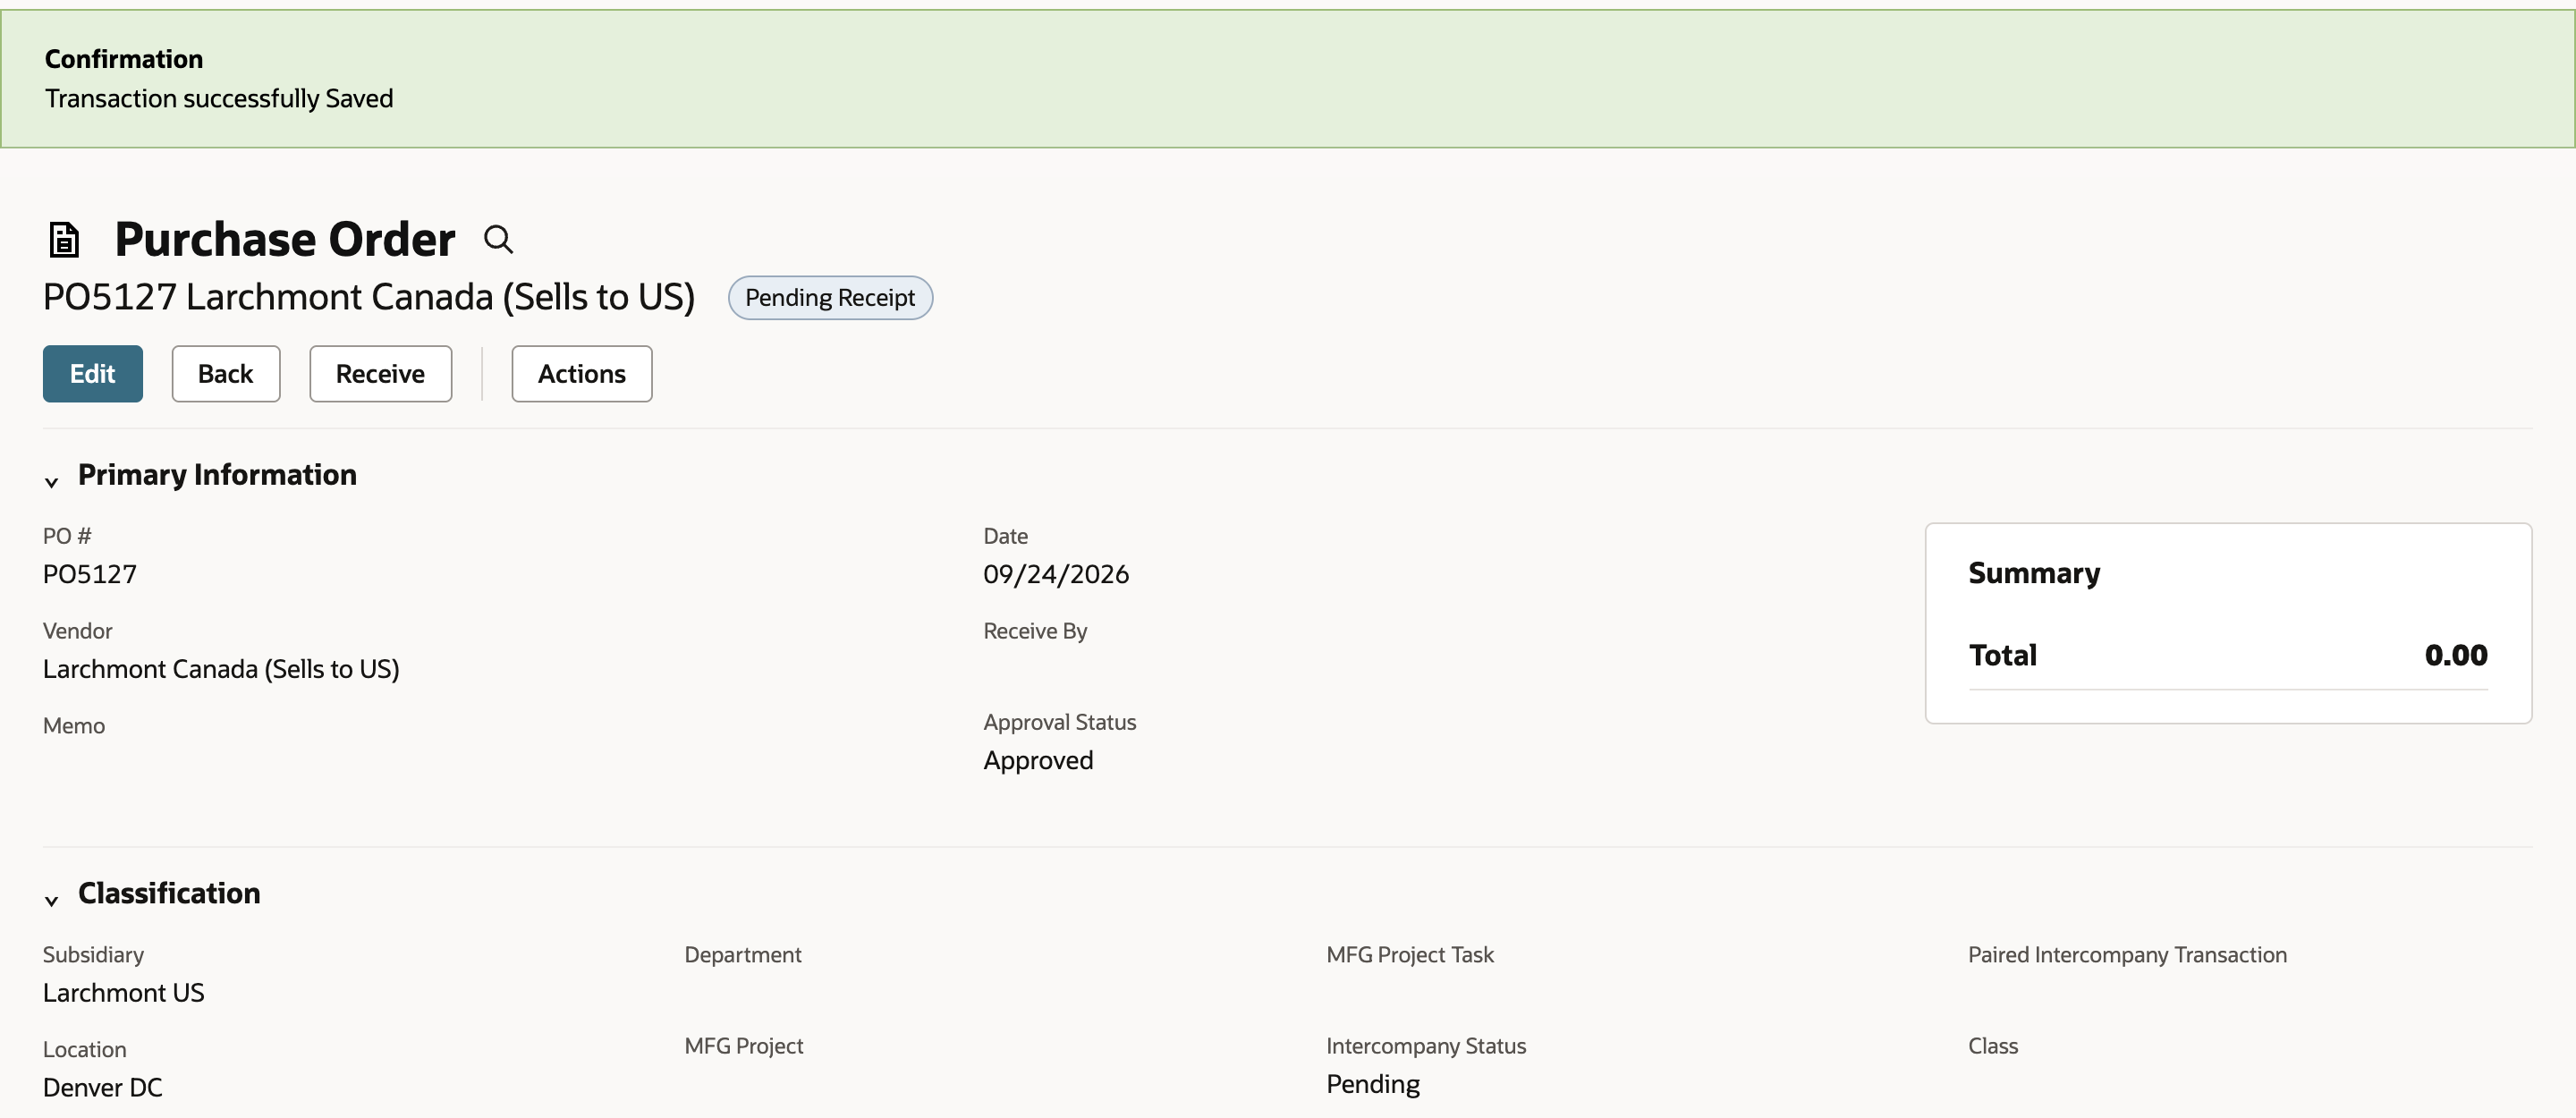Click the Confirmation banner heading

(x=124, y=59)
